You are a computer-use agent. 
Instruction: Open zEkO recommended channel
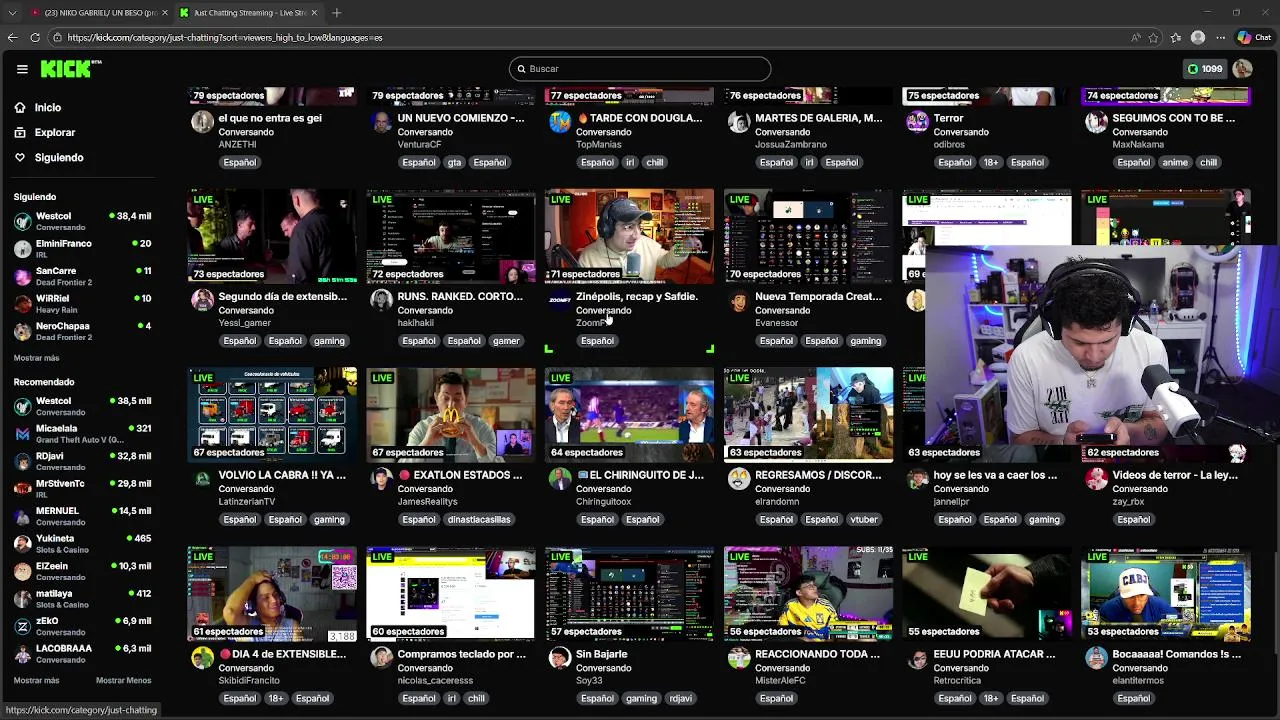pos(82,626)
